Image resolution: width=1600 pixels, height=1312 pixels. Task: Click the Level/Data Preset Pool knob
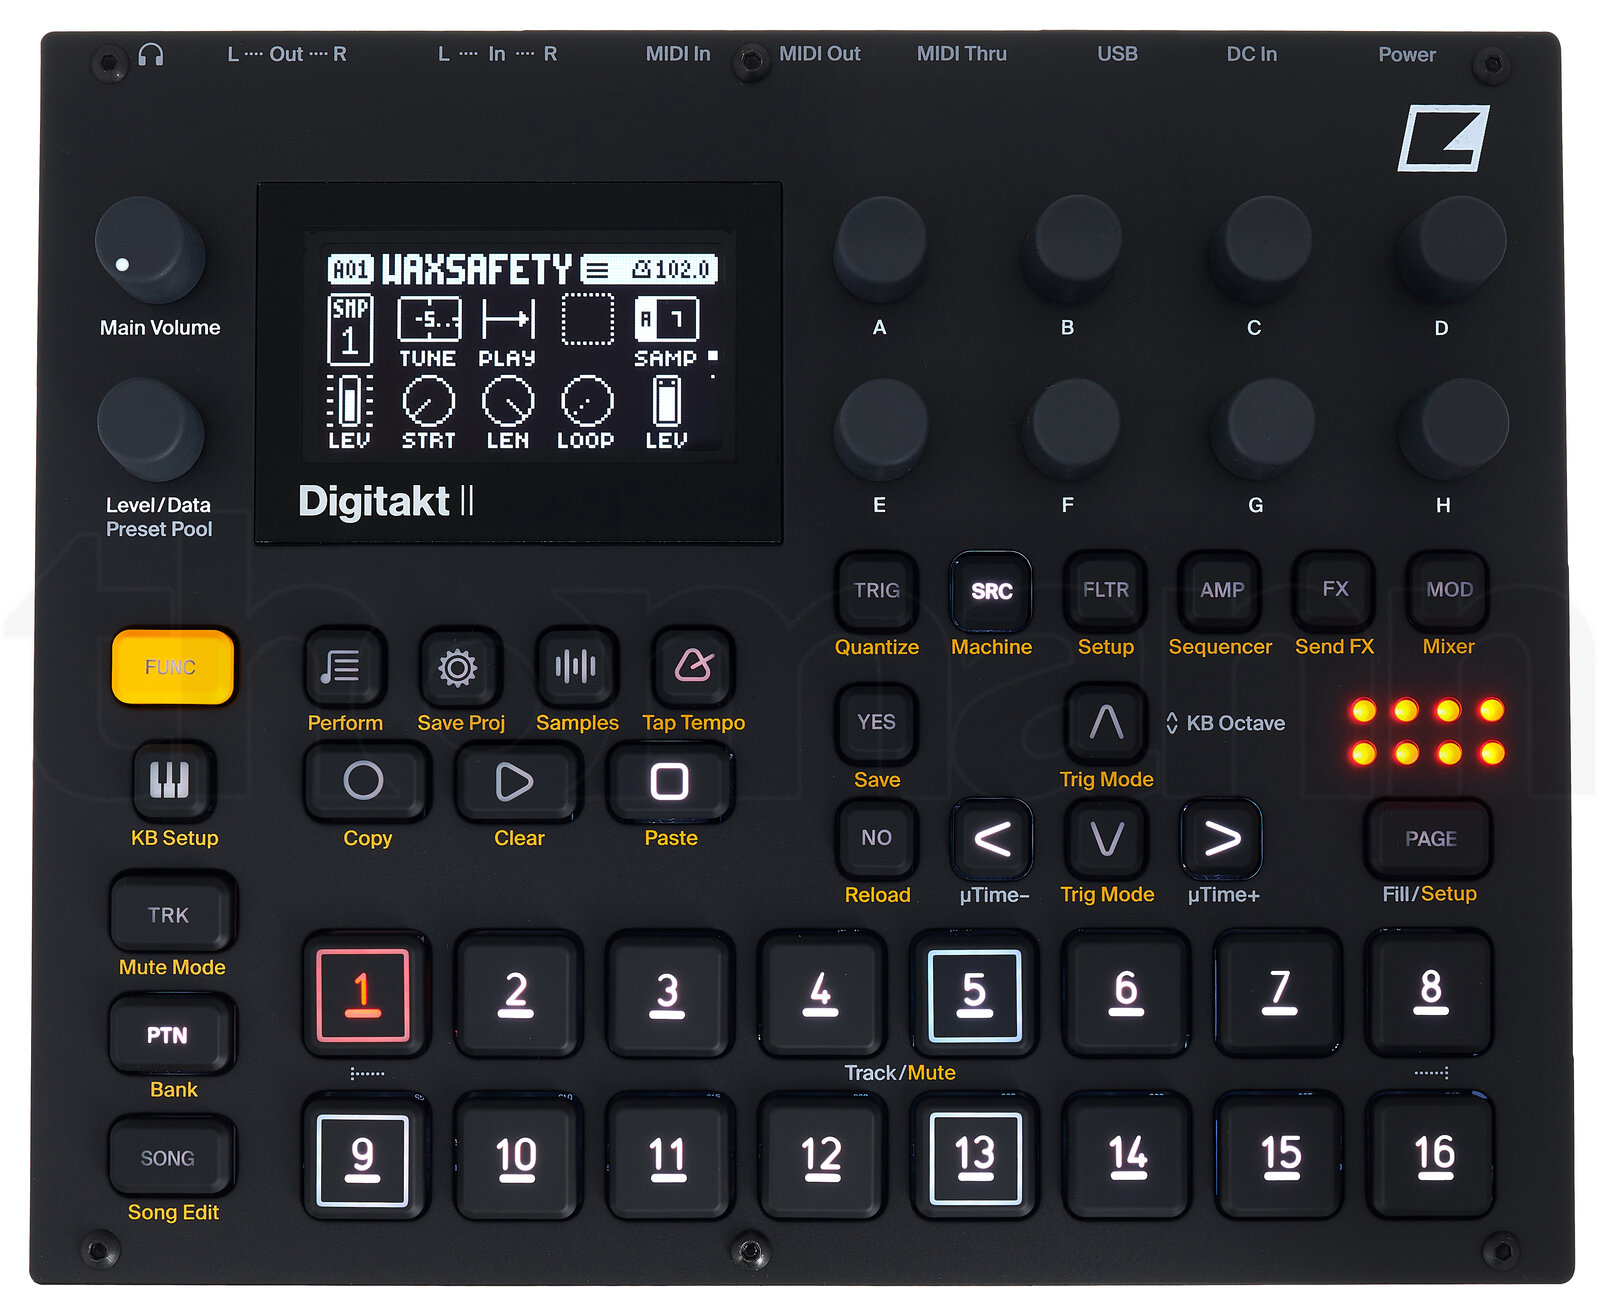tap(151, 429)
